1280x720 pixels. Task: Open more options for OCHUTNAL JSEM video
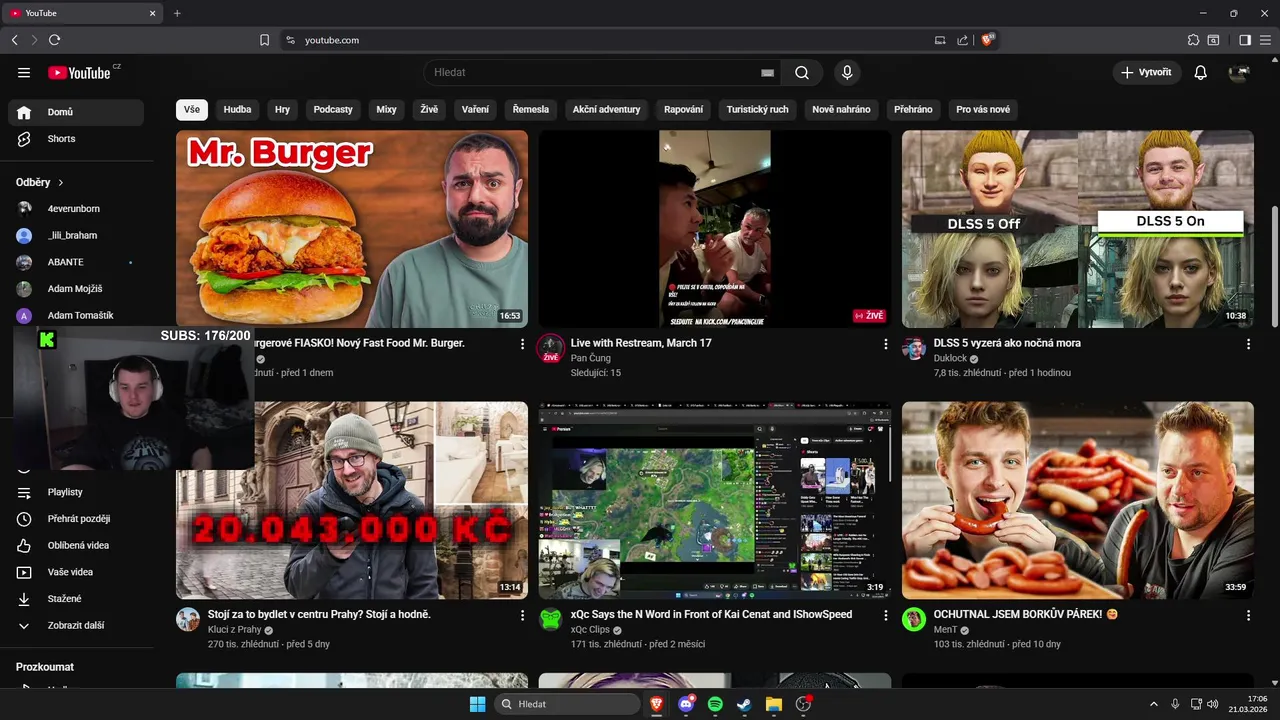click(x=1248, y=616)
